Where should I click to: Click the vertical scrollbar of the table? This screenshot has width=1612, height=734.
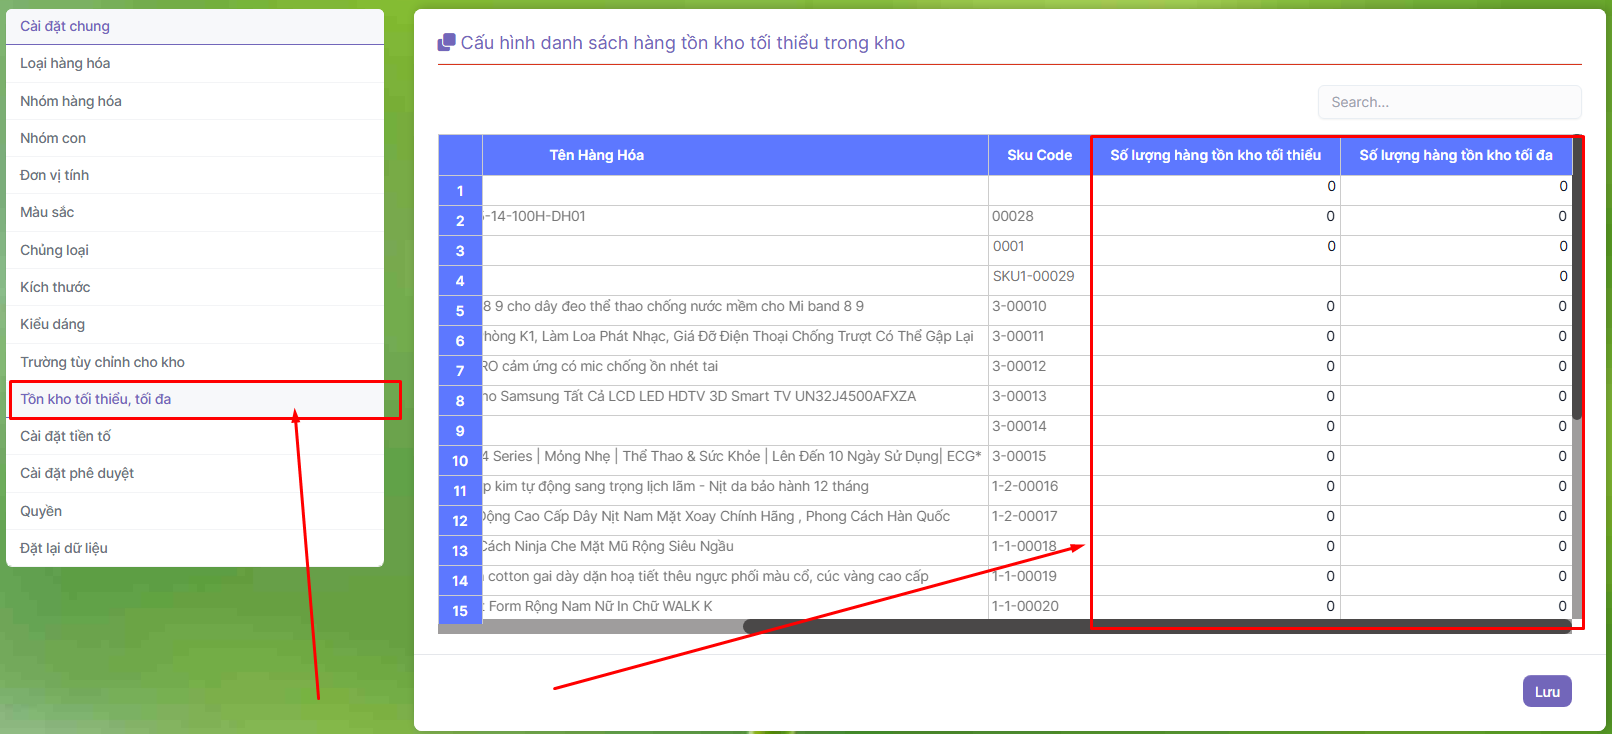coord(1577,300)
